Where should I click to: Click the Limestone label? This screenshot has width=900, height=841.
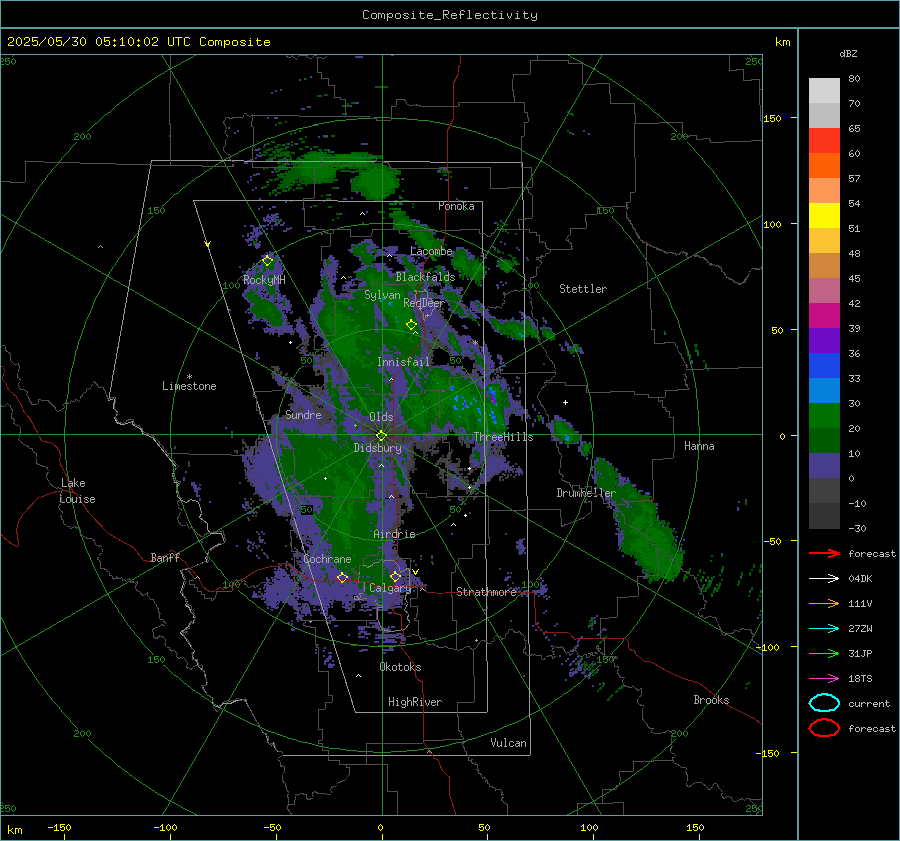189,386
